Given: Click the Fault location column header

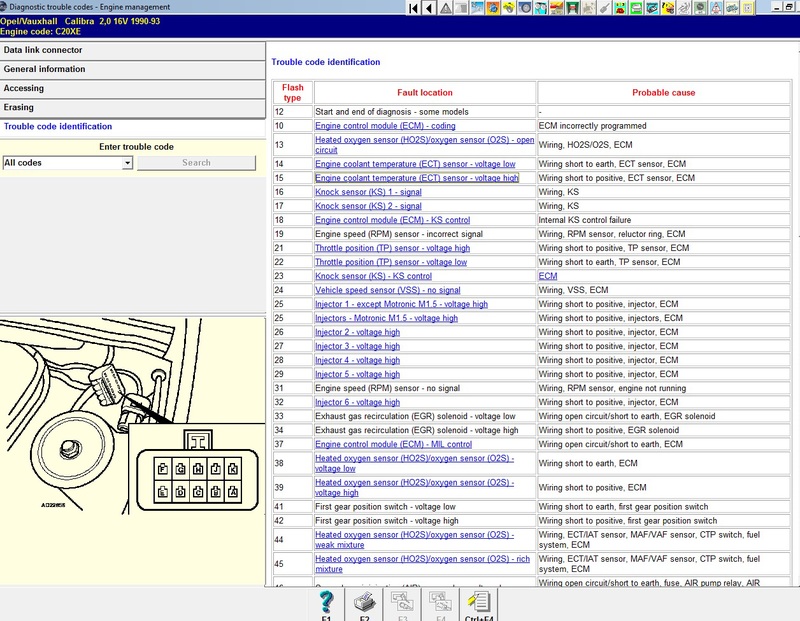Looking at the screenshot, I should [x=424, y=93].
